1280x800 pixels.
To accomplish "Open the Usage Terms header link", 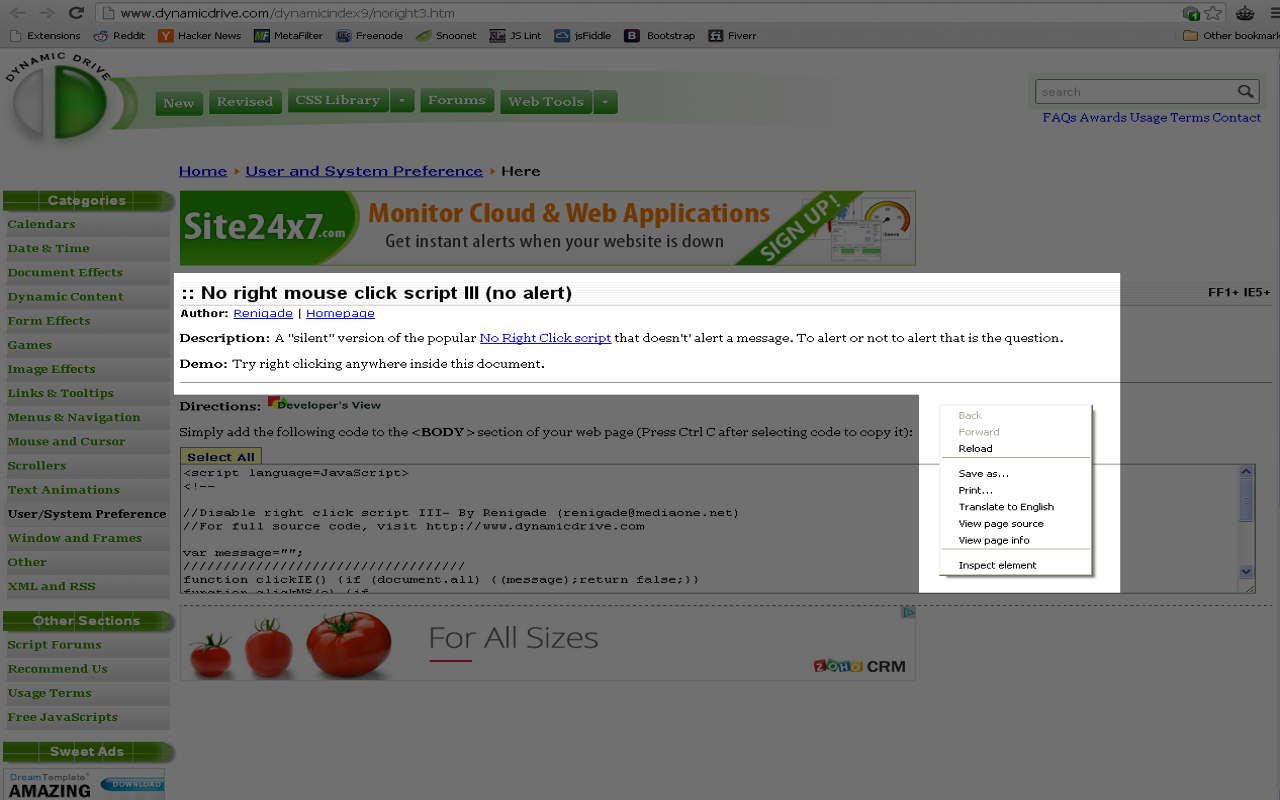I will [x=1169, y=118].
